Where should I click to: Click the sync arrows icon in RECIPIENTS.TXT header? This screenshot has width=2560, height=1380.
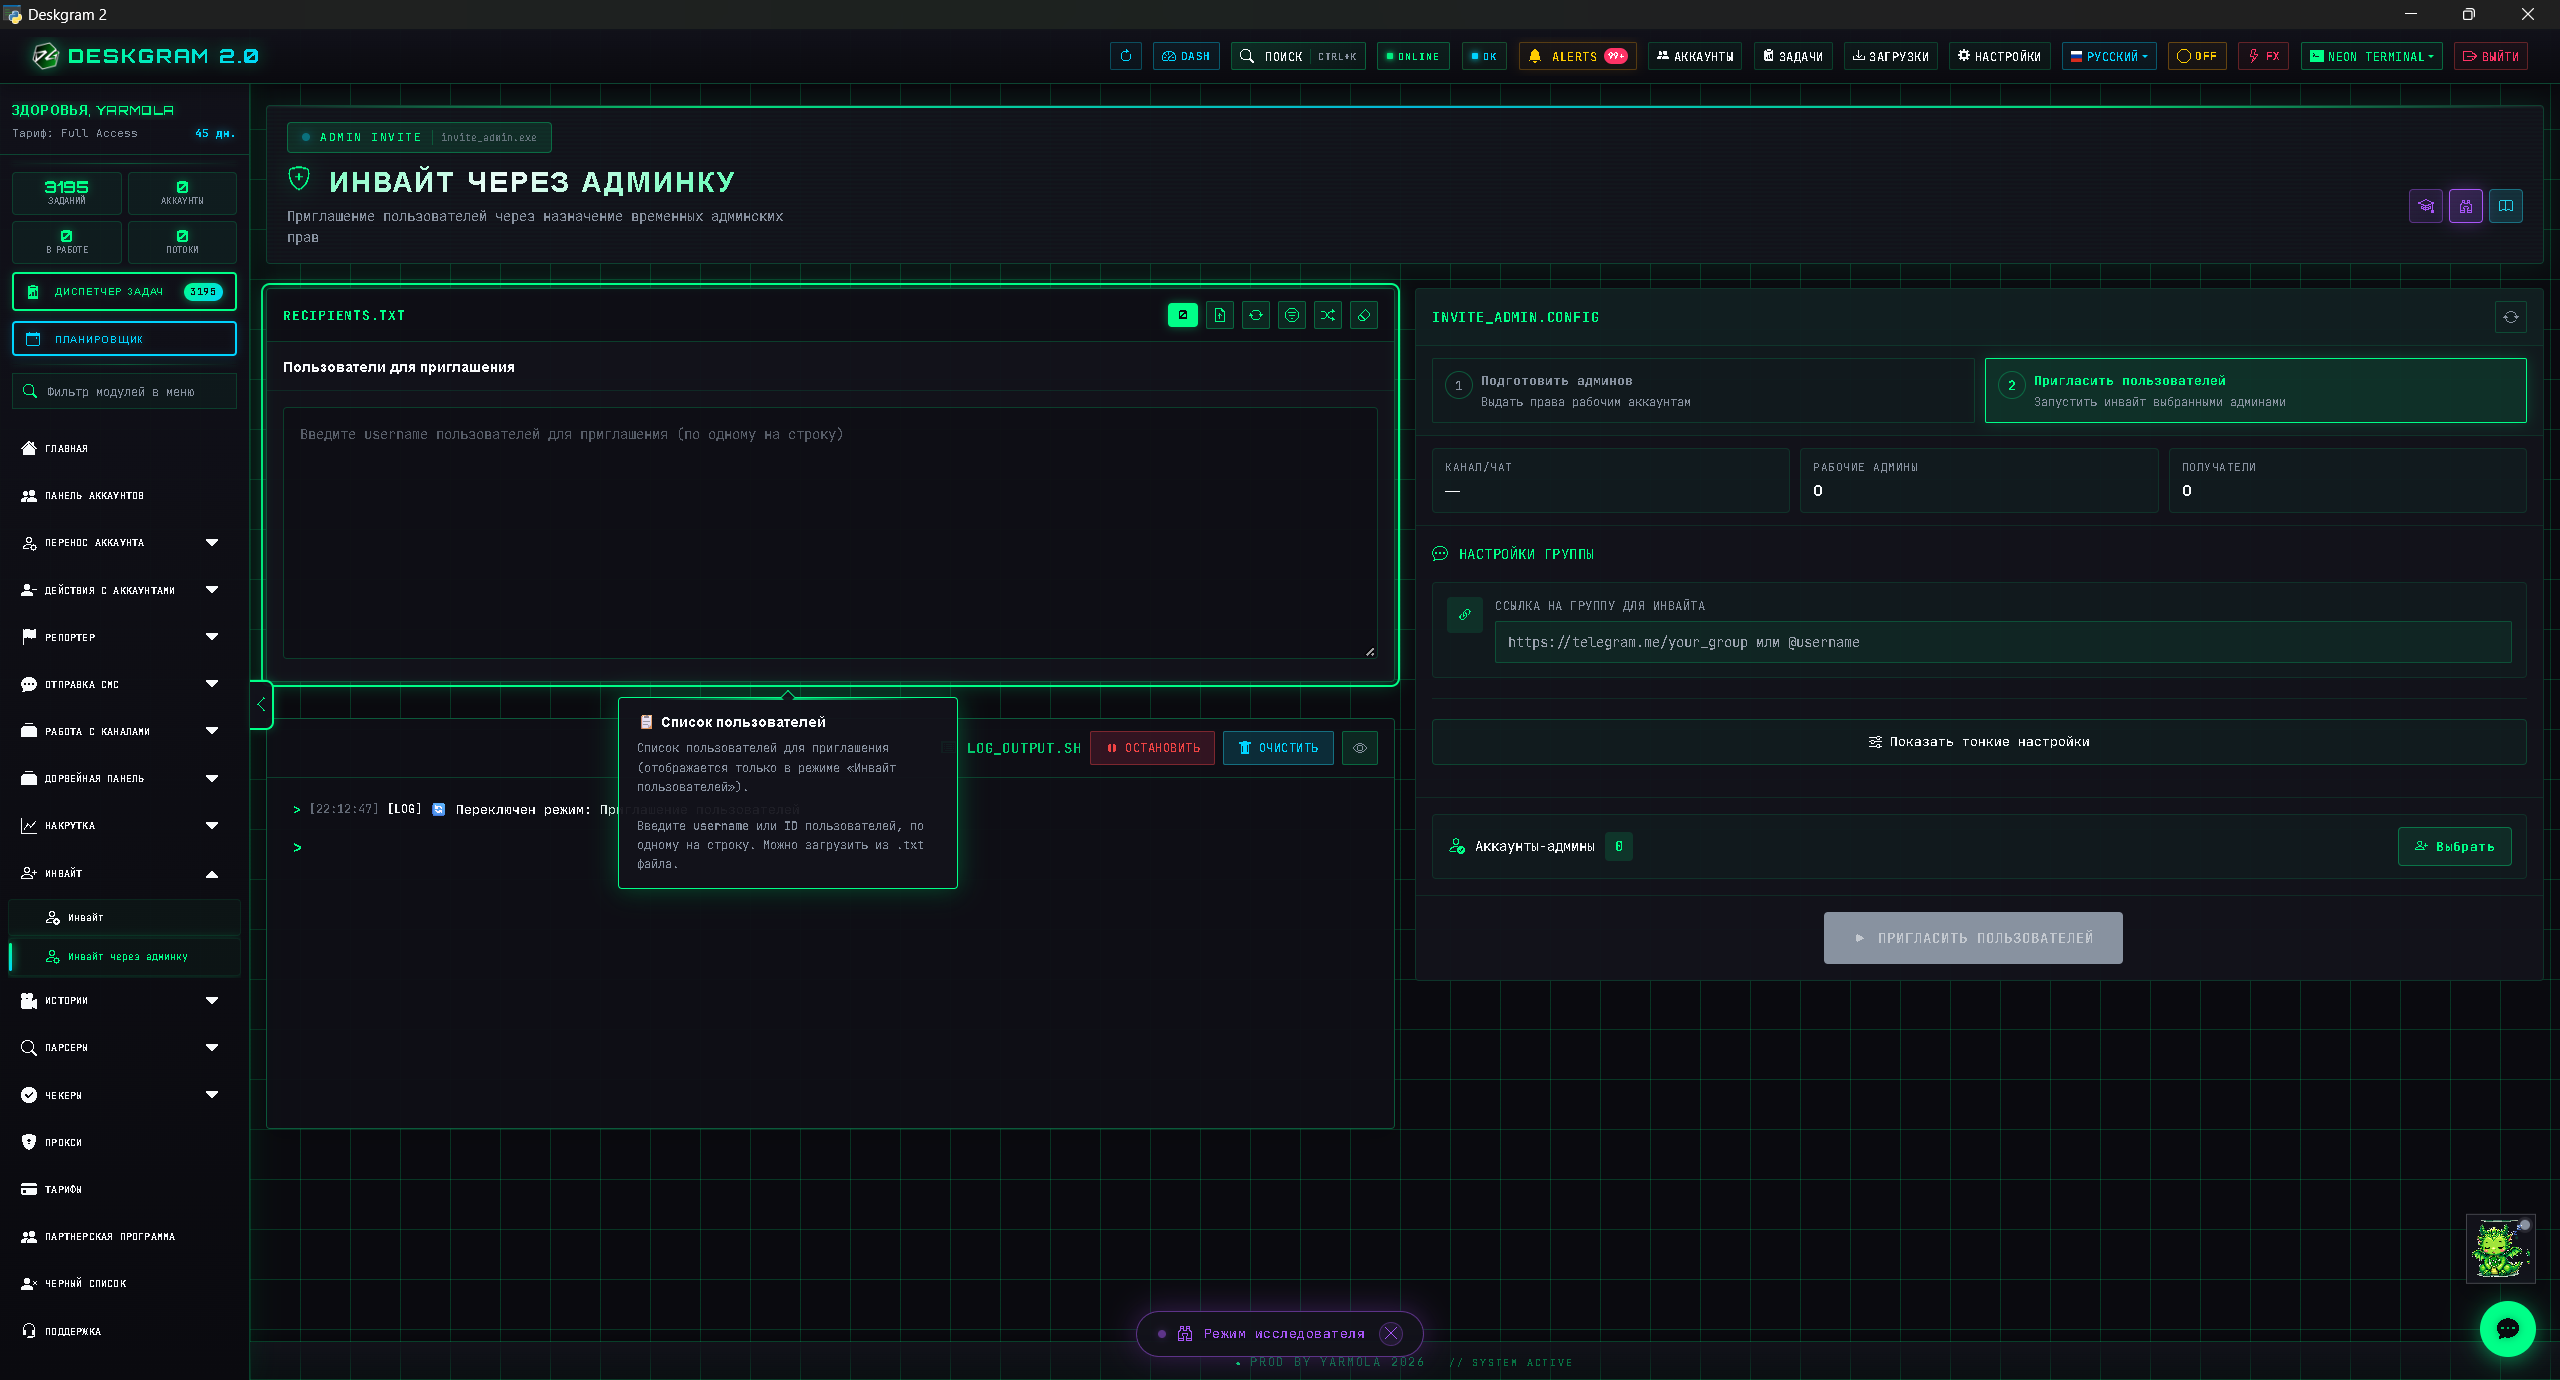point(1255,315)
